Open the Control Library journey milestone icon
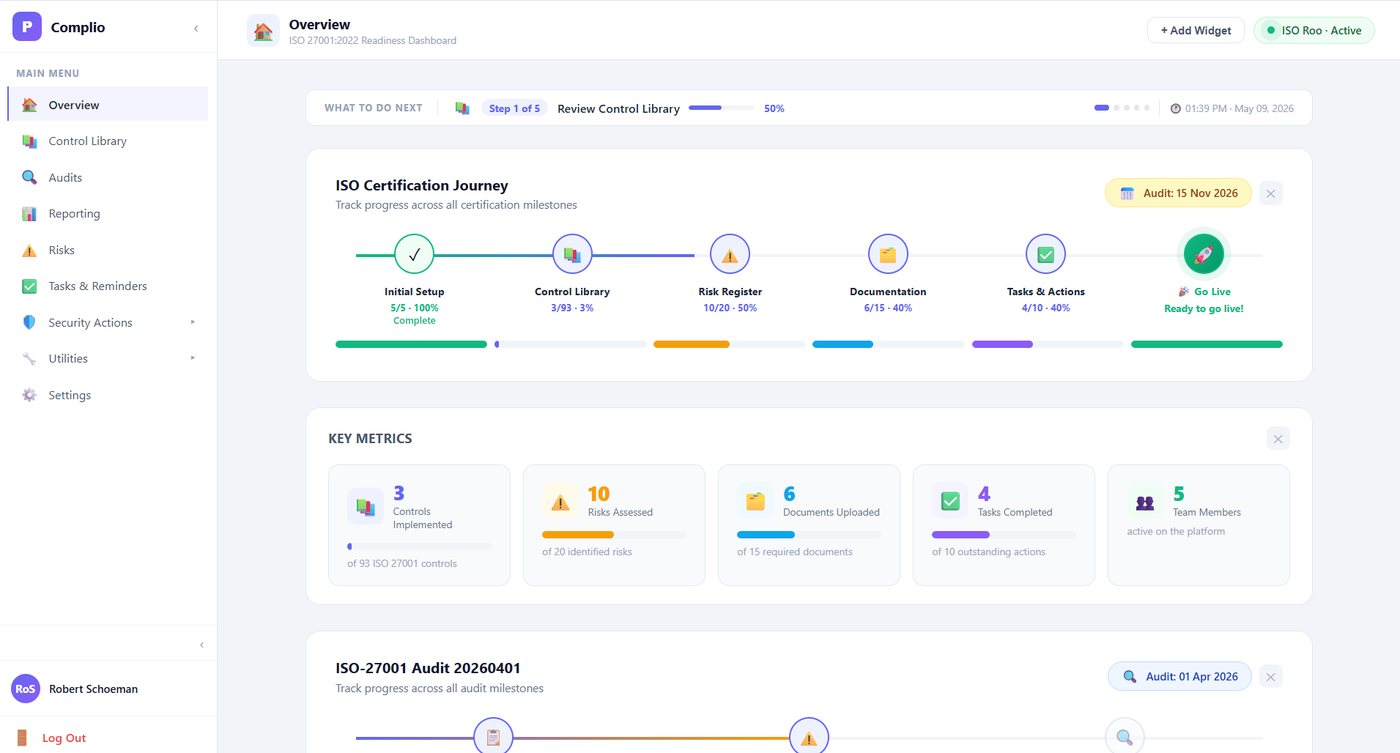1400x753 pixels. (x=572, y=254)
